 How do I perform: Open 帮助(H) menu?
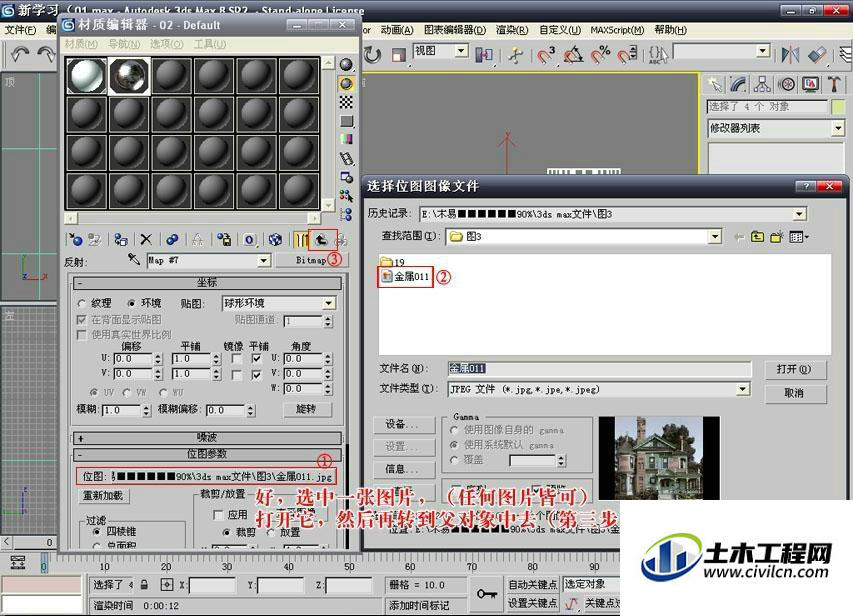coord(670,30)
